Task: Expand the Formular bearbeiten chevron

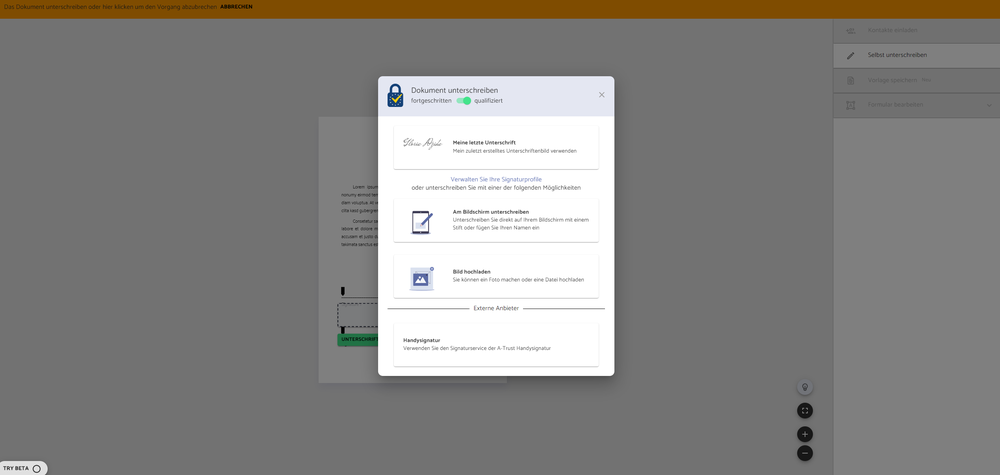Action: pos(989,105)
